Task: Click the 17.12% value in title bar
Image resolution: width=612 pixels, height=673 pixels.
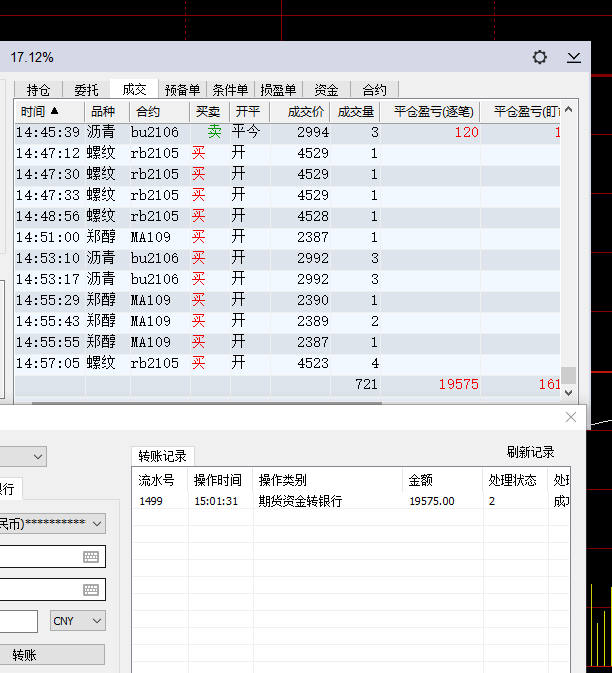Action: [32, 58]
